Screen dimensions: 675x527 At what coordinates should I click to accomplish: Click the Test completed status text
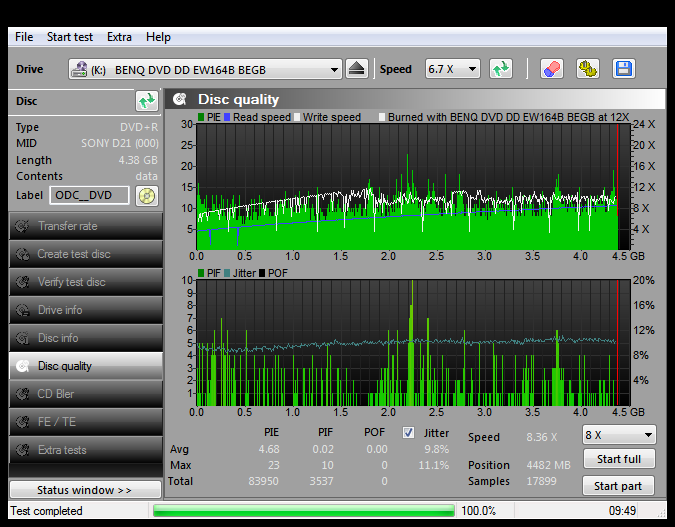point(46,511)
